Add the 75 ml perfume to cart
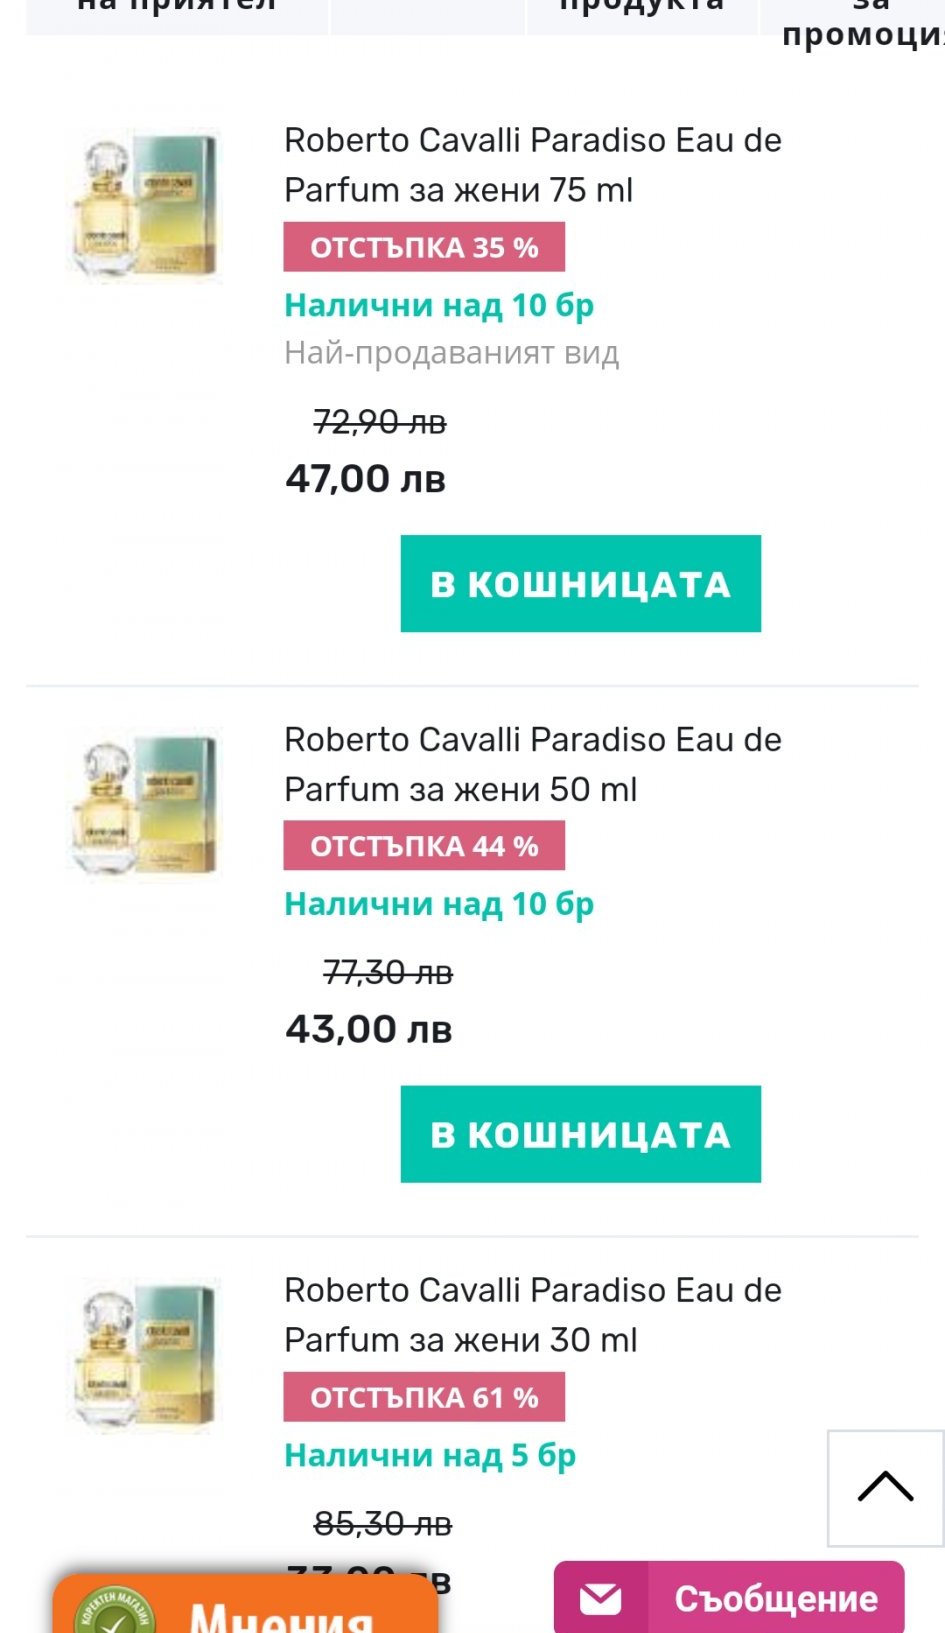The height and width of the screenshot is (1633, 945). tap(580, 584)
